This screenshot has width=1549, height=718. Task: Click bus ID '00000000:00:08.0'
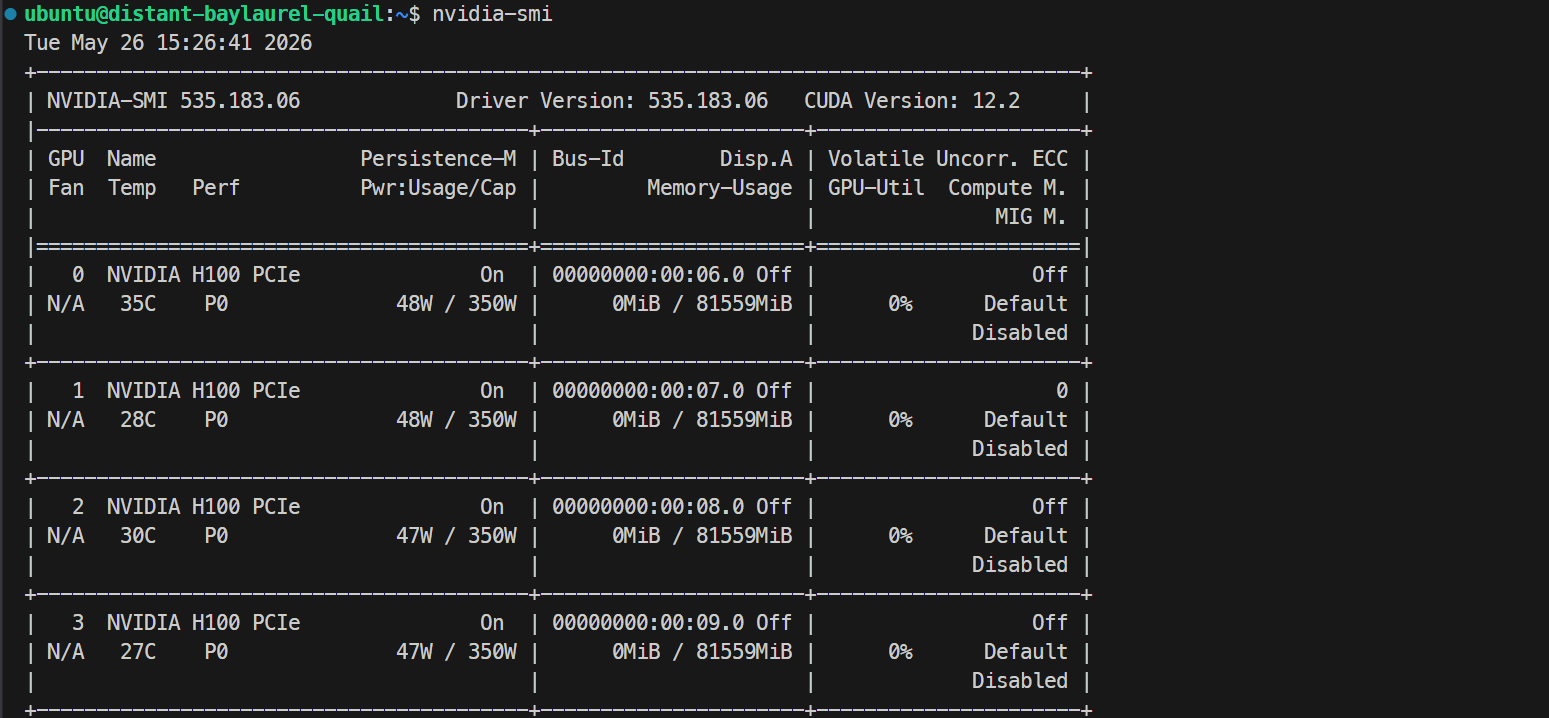pyautogui.click(x=648, y=507)
